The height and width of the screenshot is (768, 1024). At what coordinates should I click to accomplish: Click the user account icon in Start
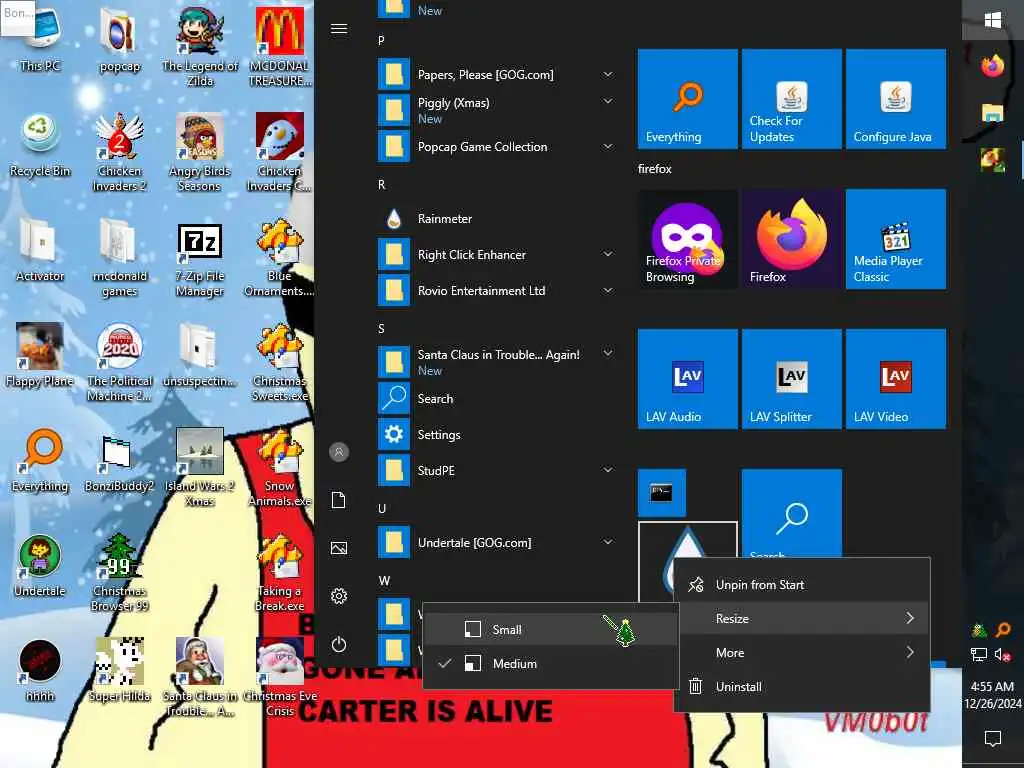coord(339,452)
